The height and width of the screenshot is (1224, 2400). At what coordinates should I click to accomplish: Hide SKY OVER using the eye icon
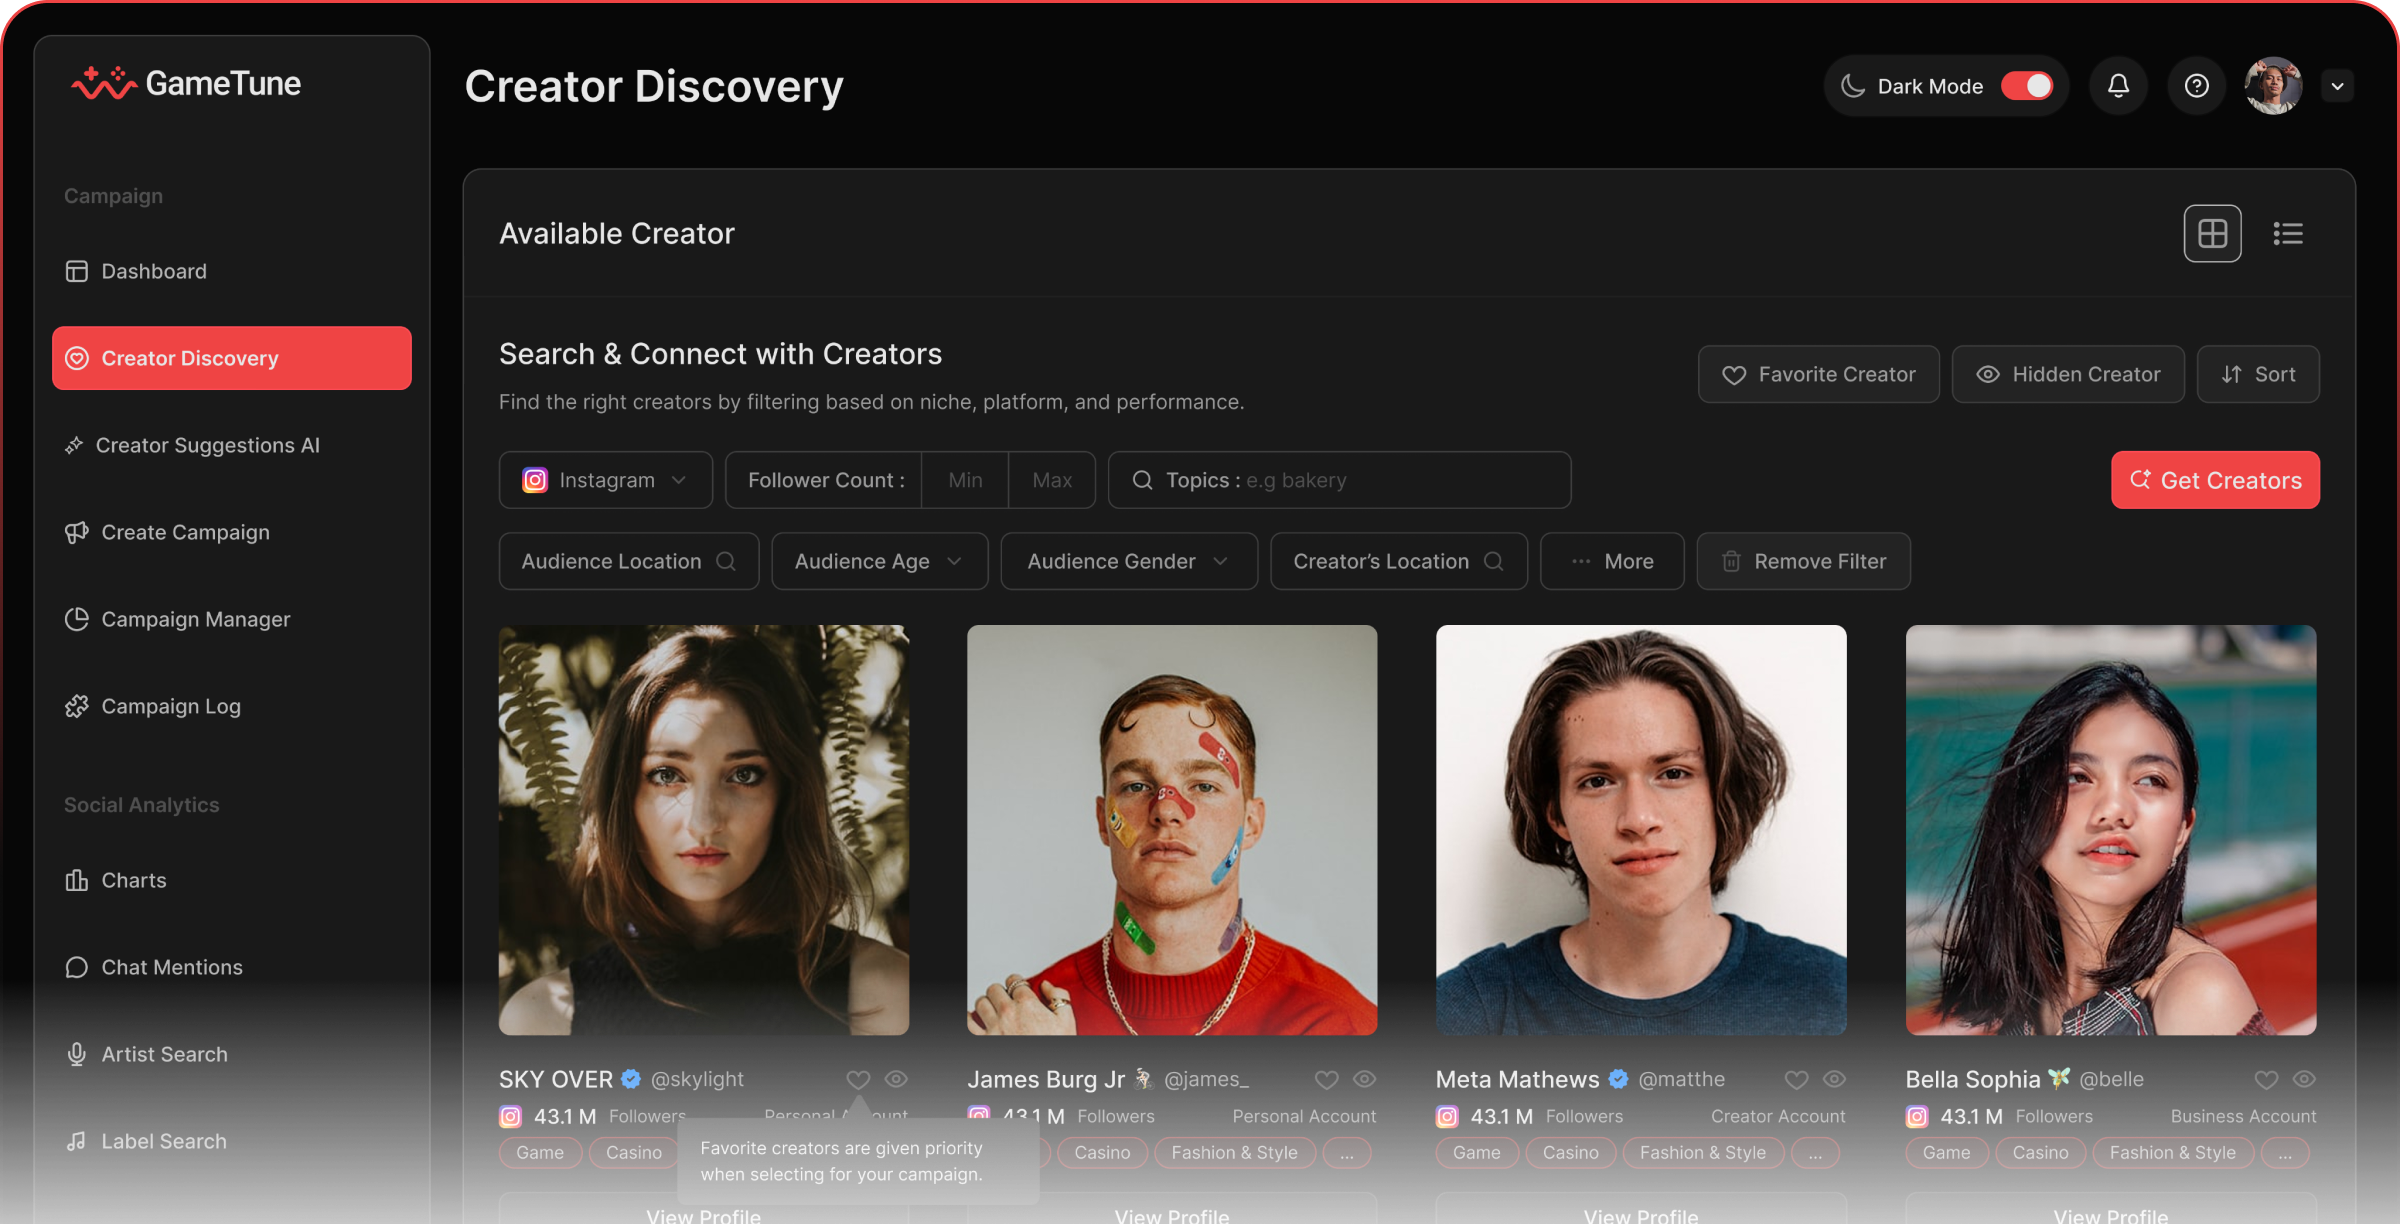click(x=896, y=1079)
